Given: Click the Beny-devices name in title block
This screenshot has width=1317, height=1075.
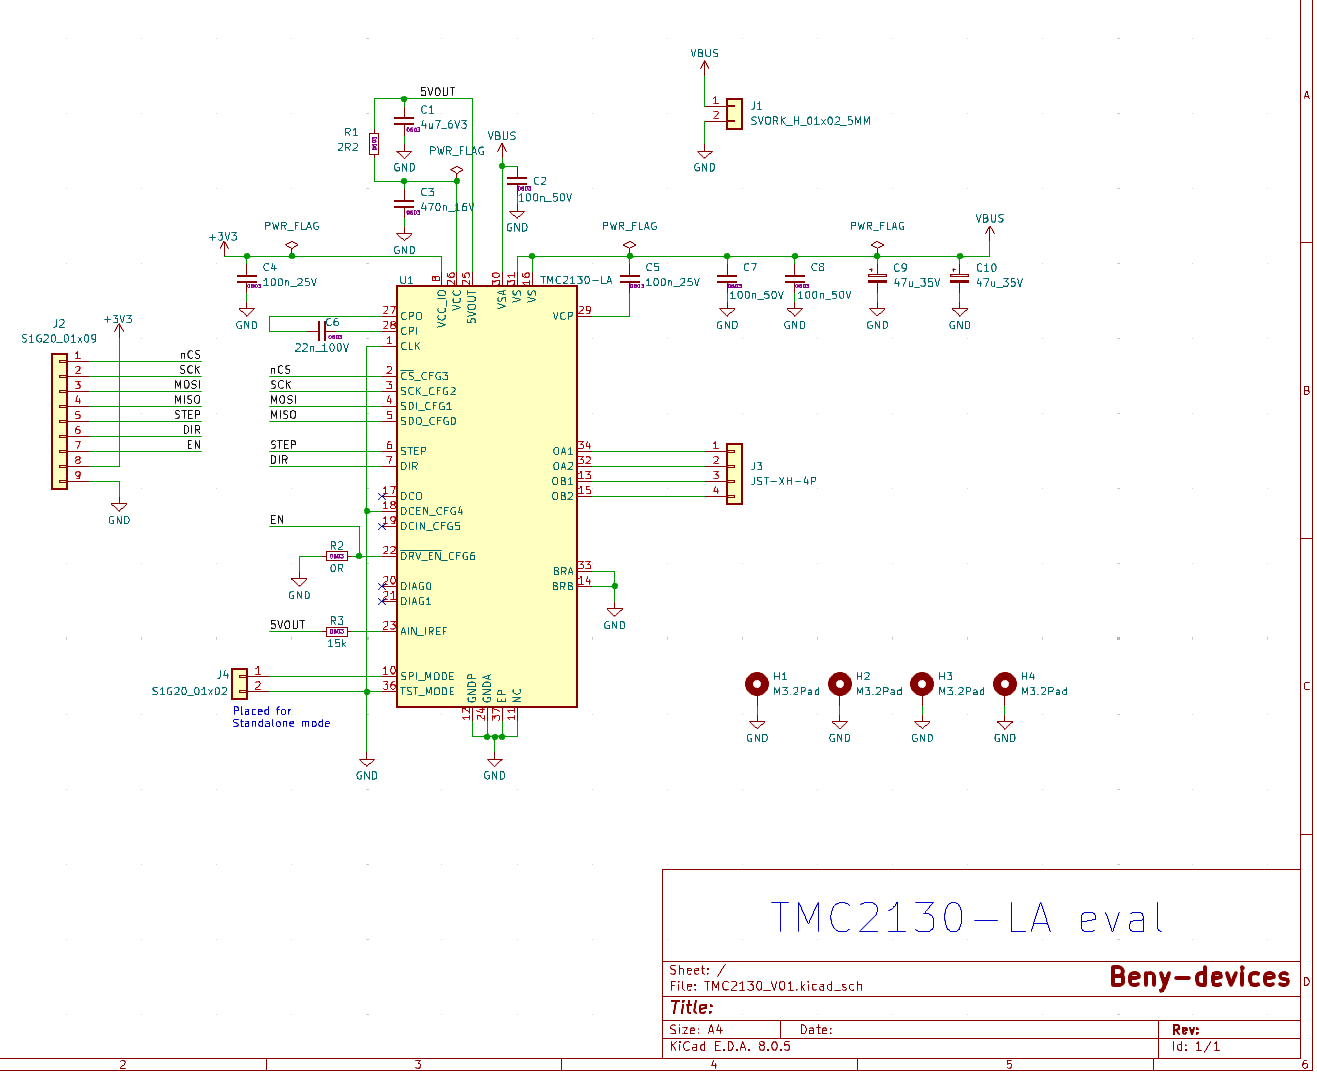Looking at the screenshot, I should coord(1199,976).
